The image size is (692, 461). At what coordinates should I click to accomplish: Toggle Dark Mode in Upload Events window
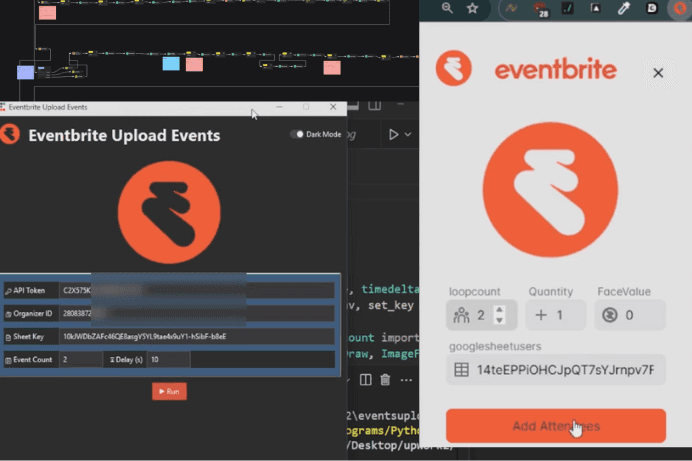point(297,134)
